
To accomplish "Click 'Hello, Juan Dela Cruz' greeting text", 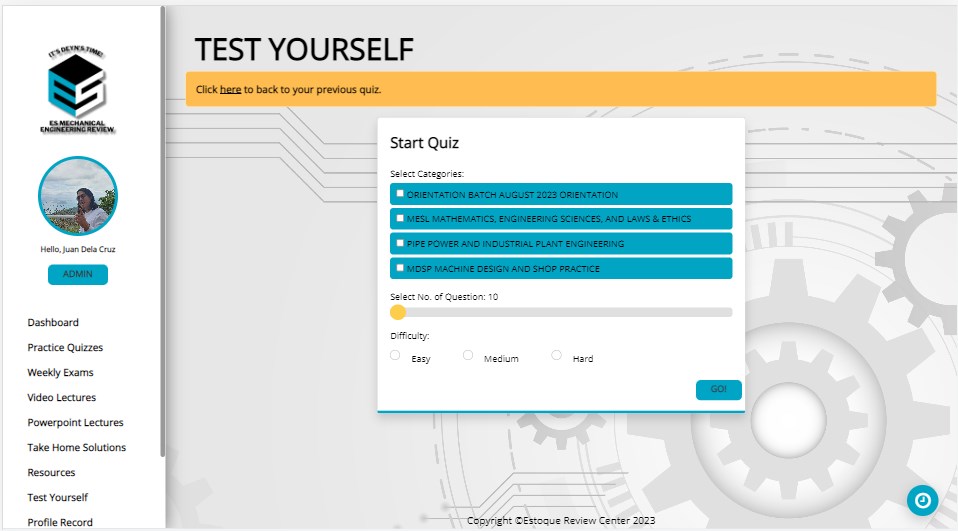I will pos(78,249).
